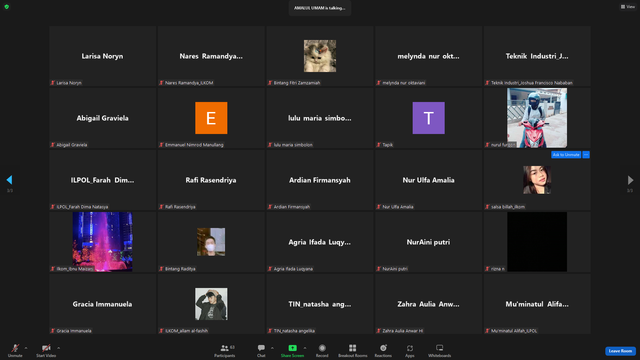This screenshot has width=640, height=360.
Task: Select the ILPOL_Farah Dim... participant tile
Action: click(x=102, y=180)
